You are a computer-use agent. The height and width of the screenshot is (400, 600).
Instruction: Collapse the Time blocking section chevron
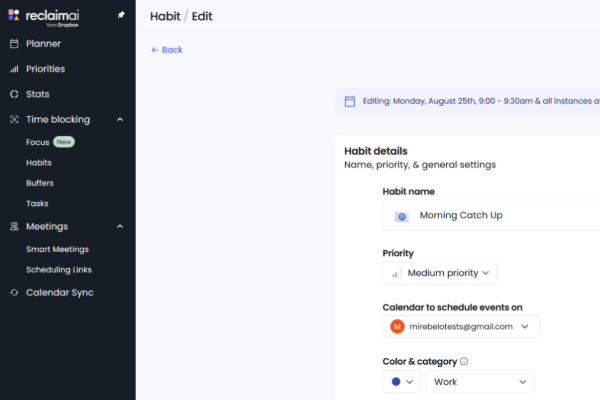tap(120, 119)
